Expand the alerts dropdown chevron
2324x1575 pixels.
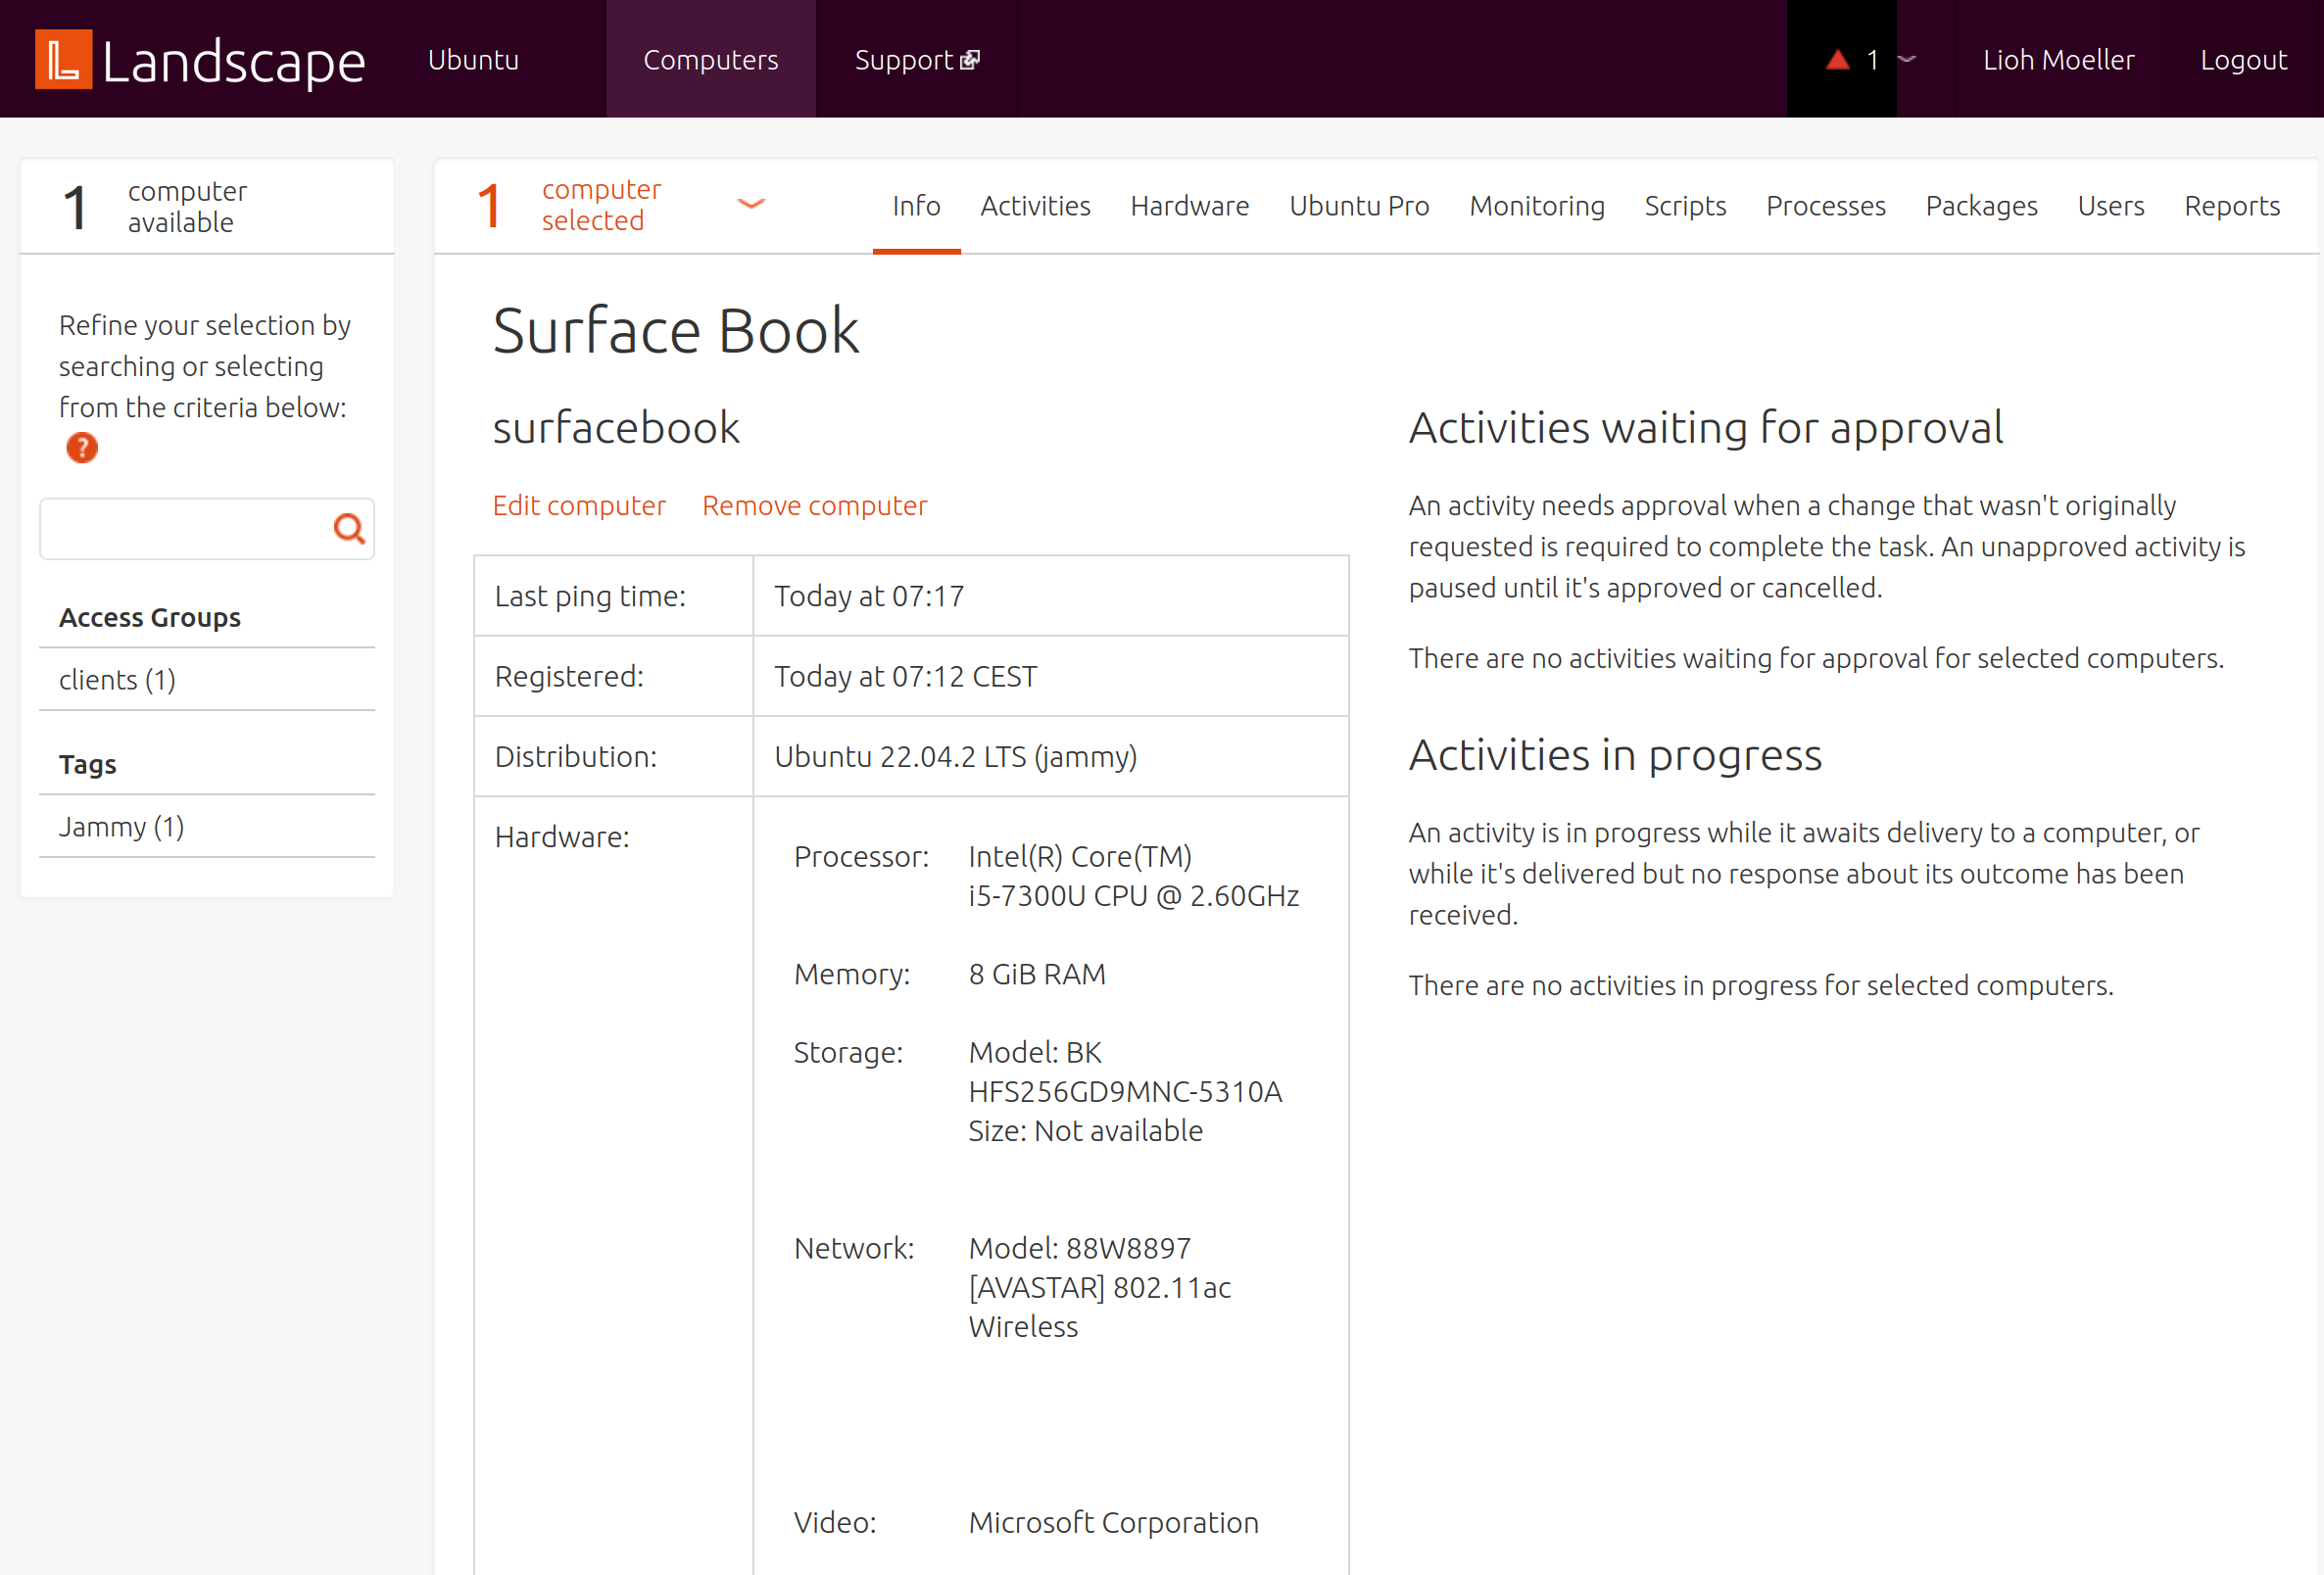click(x=1907, y=59)
